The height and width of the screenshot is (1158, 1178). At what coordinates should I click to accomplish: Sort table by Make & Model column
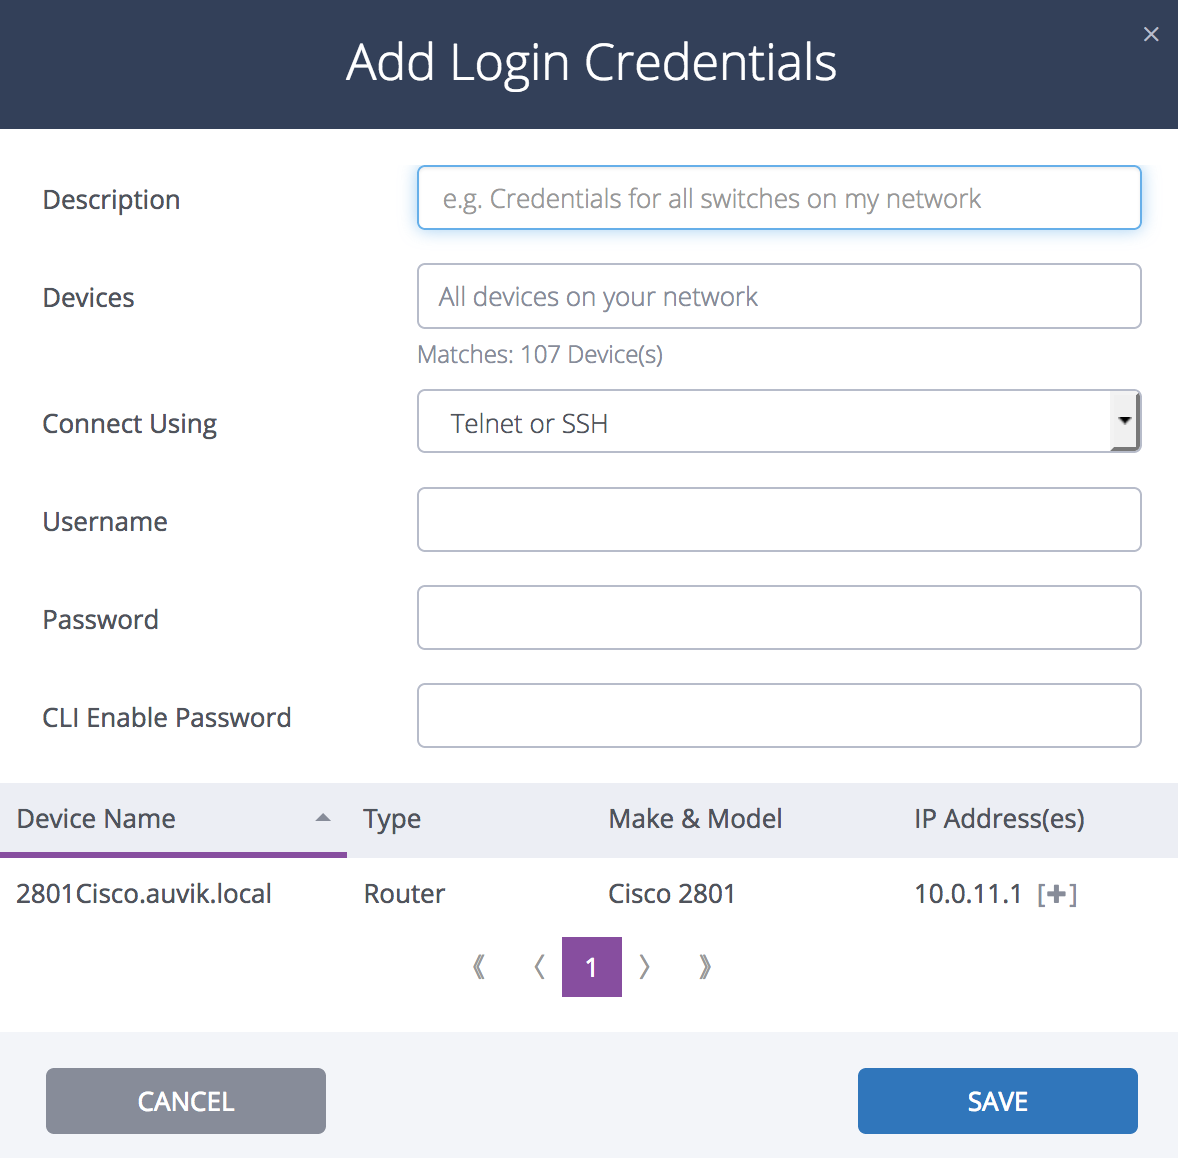click(695, 819)
